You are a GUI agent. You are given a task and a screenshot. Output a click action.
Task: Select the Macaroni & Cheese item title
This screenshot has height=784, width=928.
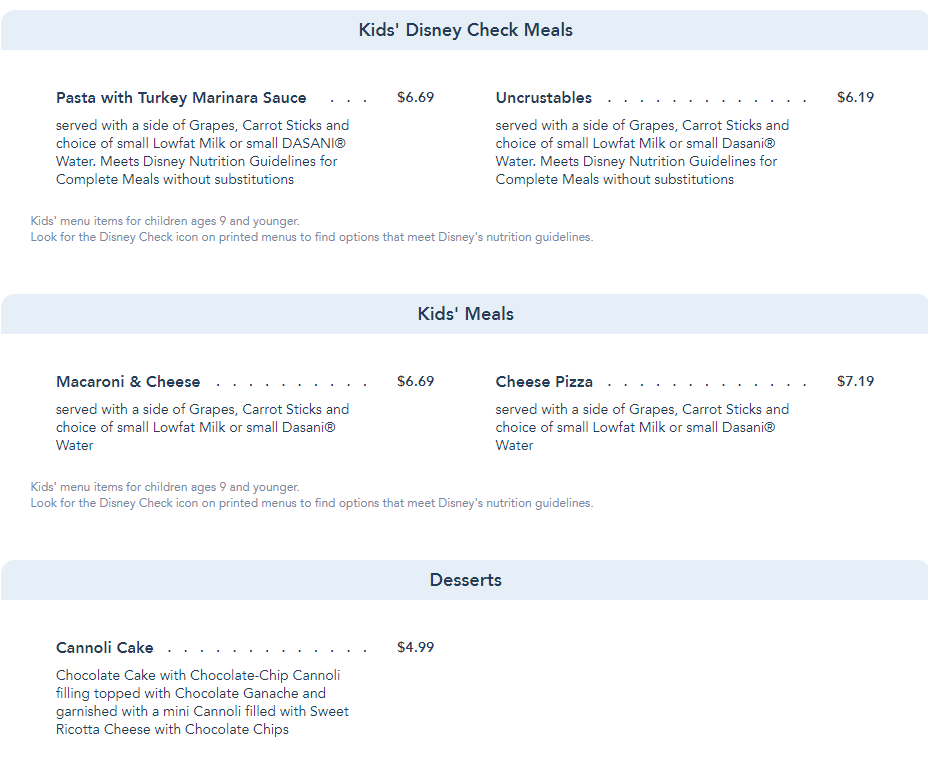click(128, 382)
